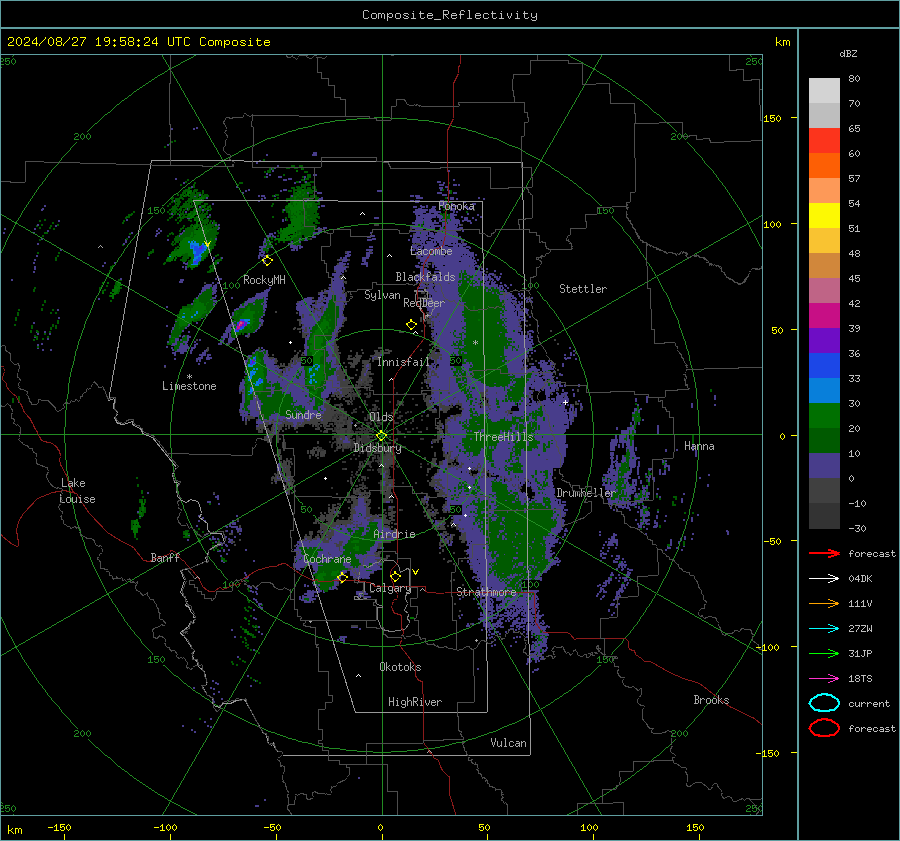The image size is (900, 841).
Task: Click the -30 value on the dBZ scale
Action: (857, 528)
